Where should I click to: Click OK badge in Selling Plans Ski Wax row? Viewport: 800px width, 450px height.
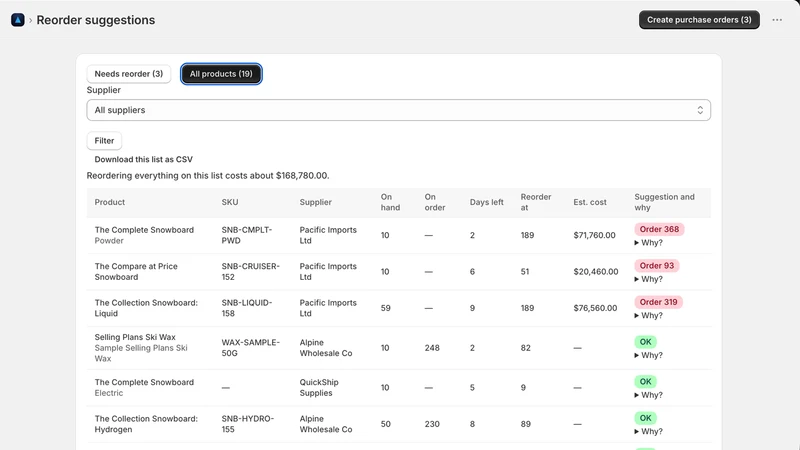tap(645, 342)
